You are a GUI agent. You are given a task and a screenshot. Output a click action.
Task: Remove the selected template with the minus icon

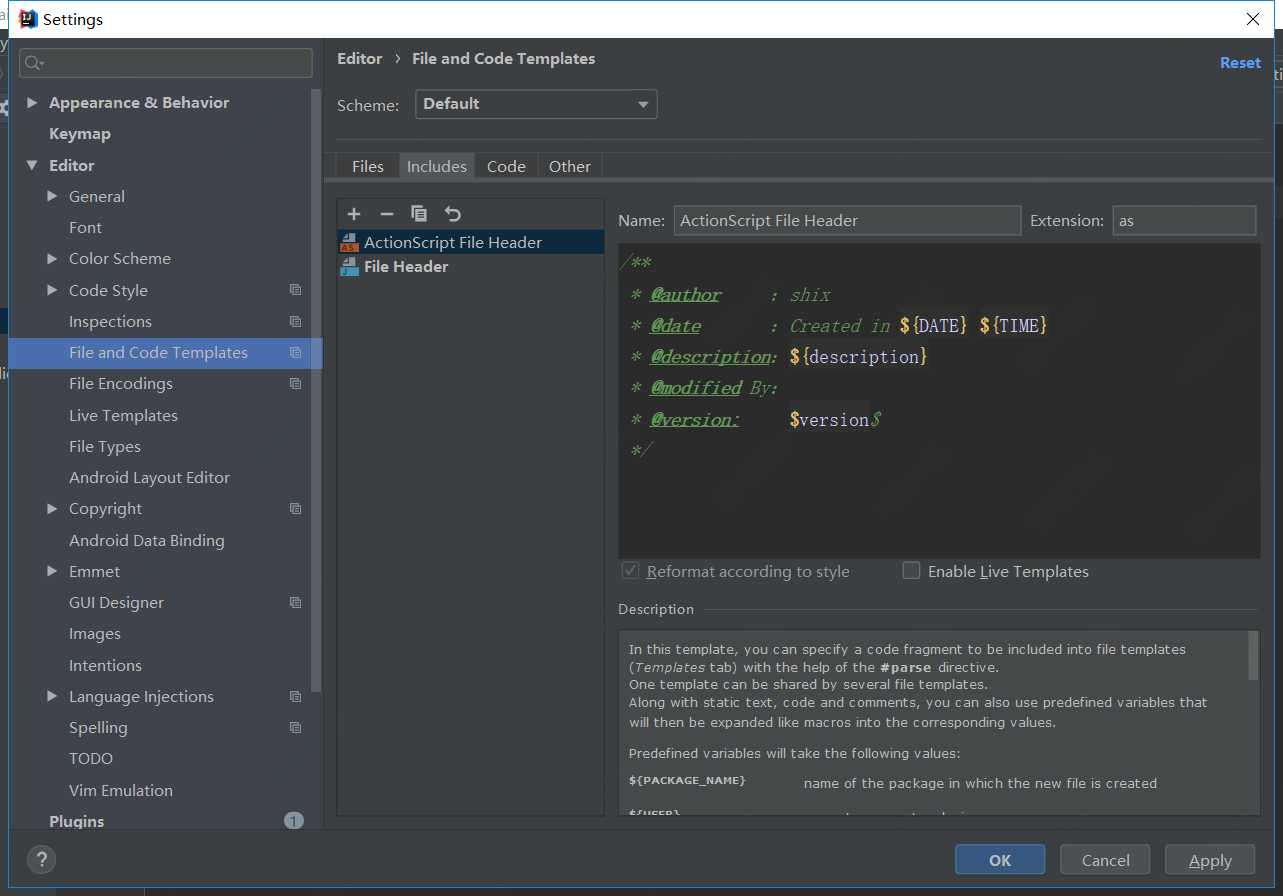[x=387, y=214]
